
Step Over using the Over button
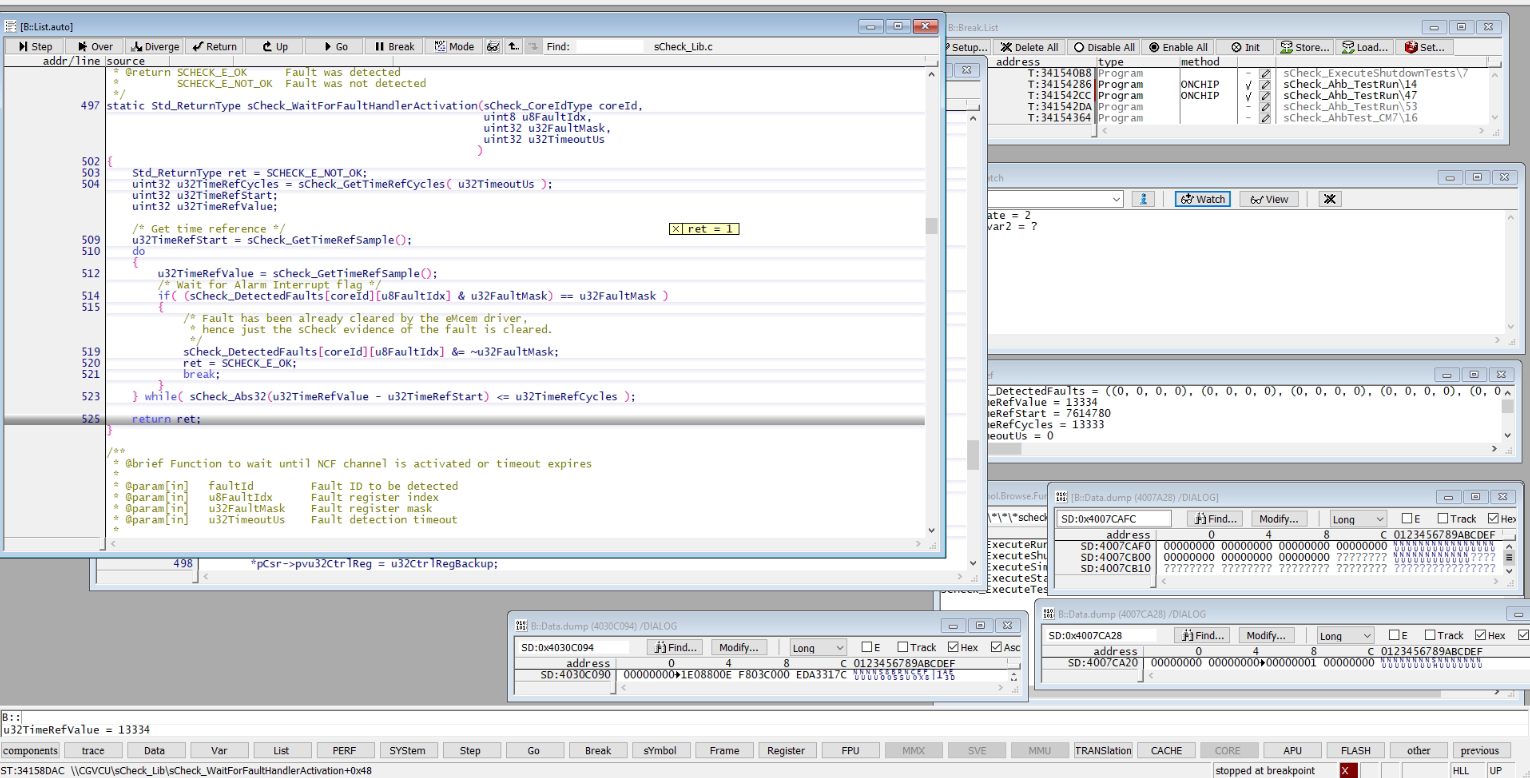pos(96,46)
